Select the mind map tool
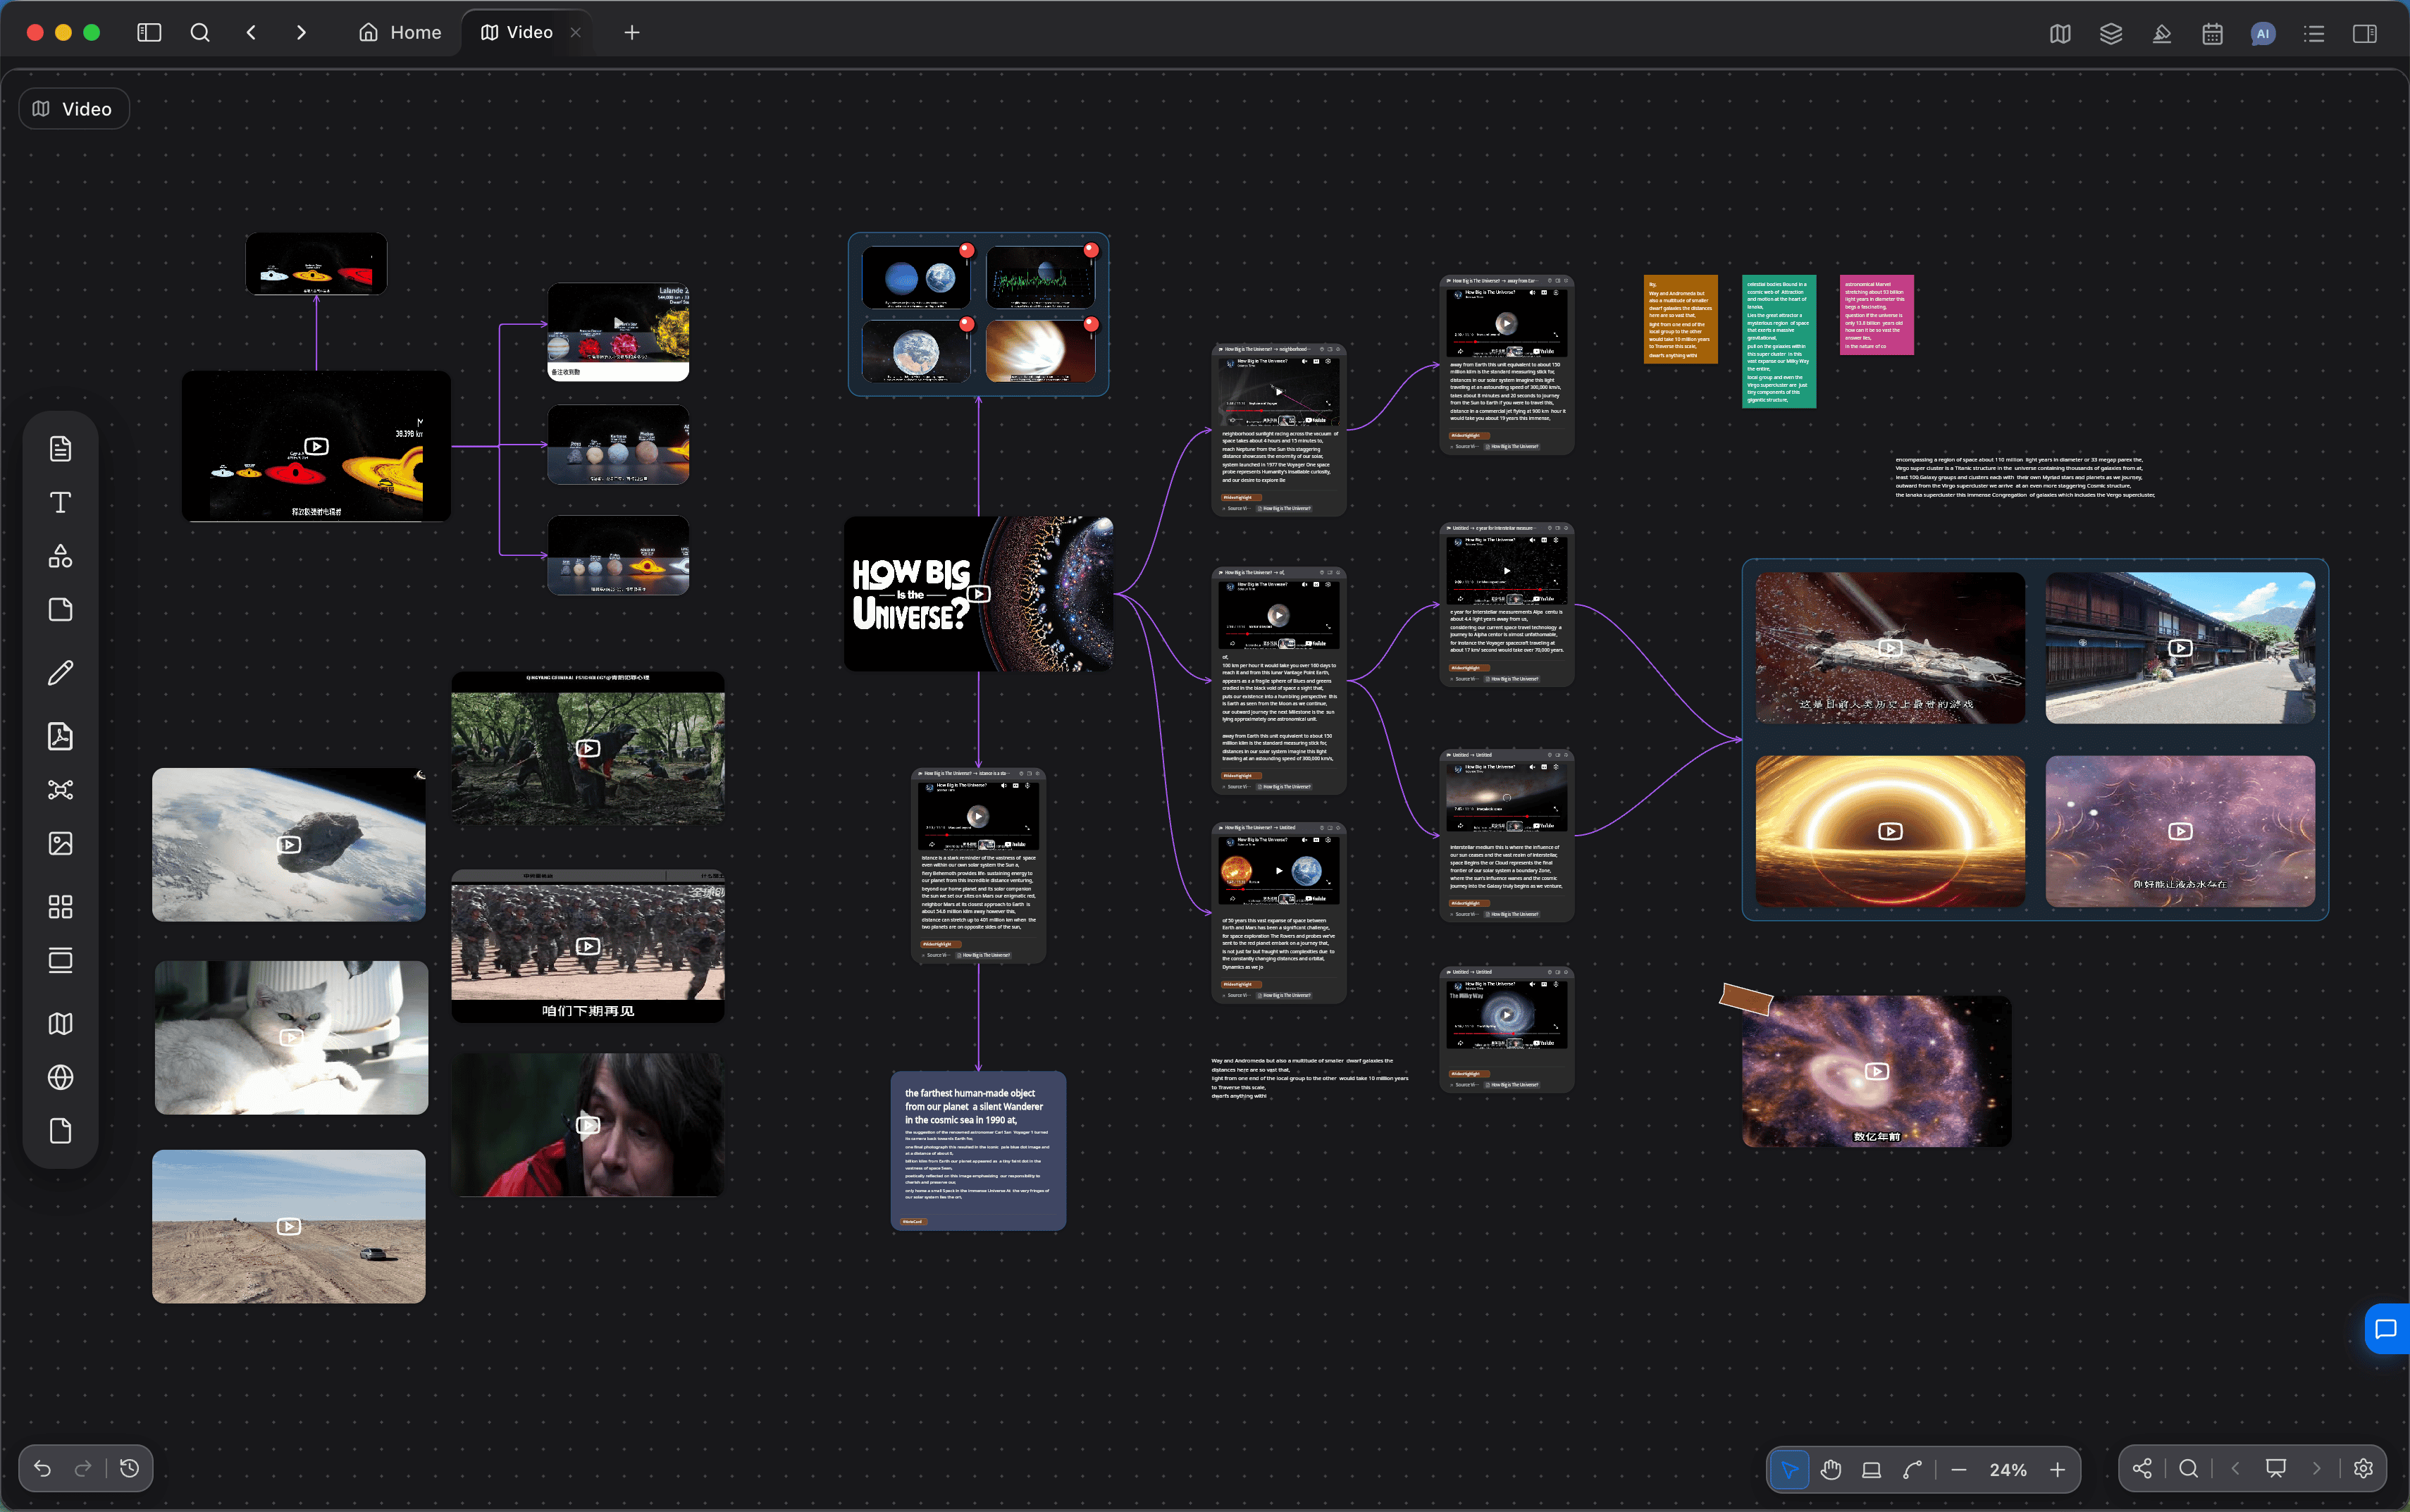This screenshot has height=1512, width=2410. pyautogui.click(x=60, y=790)
